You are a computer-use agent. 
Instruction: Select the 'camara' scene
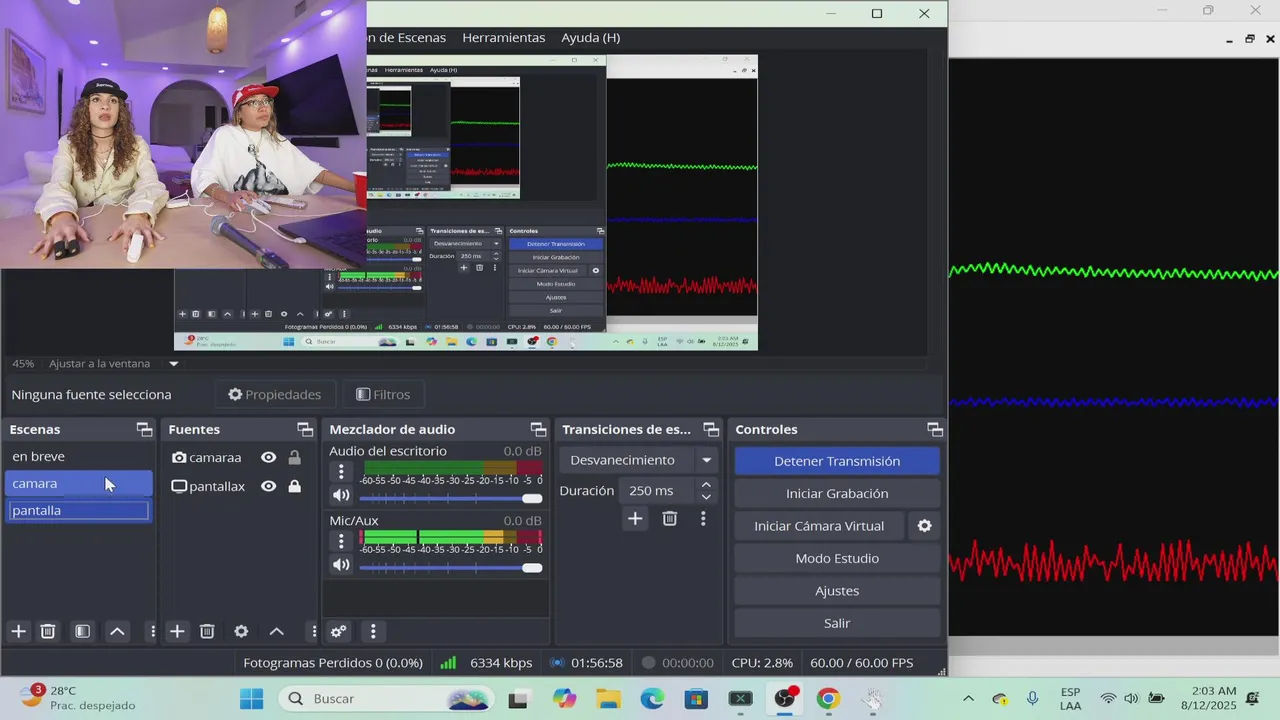[79, 483]
